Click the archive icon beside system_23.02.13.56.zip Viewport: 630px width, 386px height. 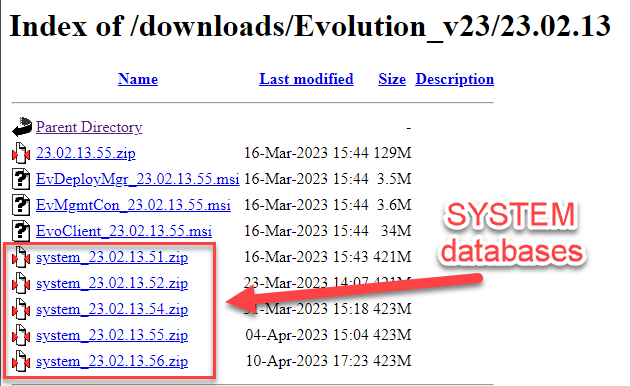(x=21, y=361)
